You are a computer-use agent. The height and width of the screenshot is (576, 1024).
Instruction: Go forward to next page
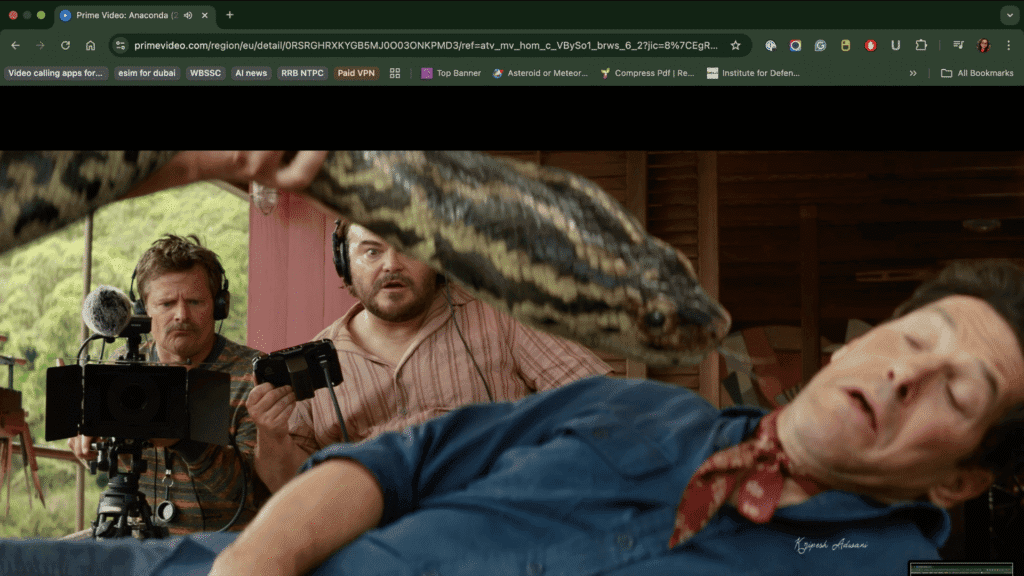pos(40,45)
